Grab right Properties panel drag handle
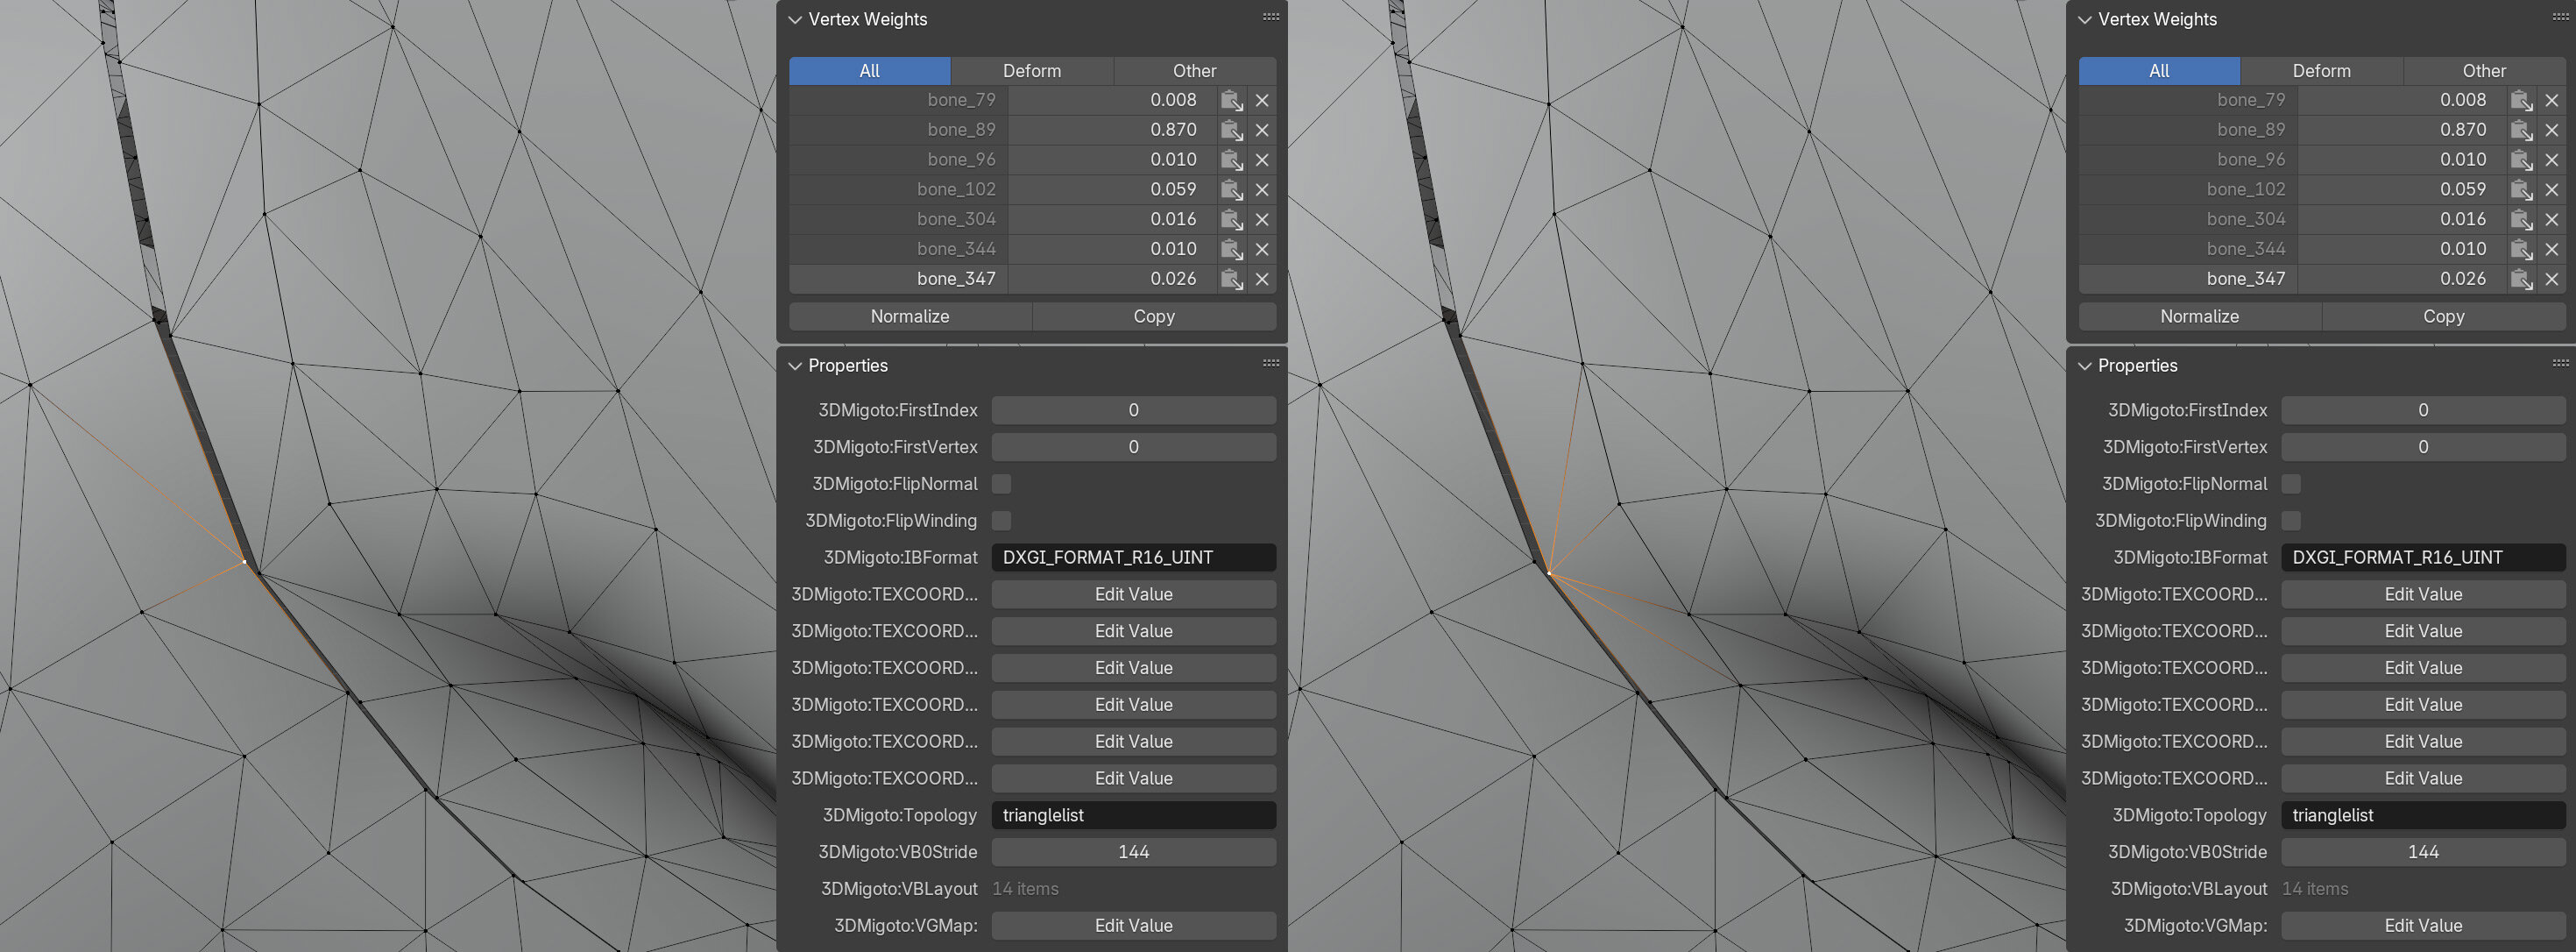Viewport: 2576px width, 952px height. click(x=2561, y=363)
